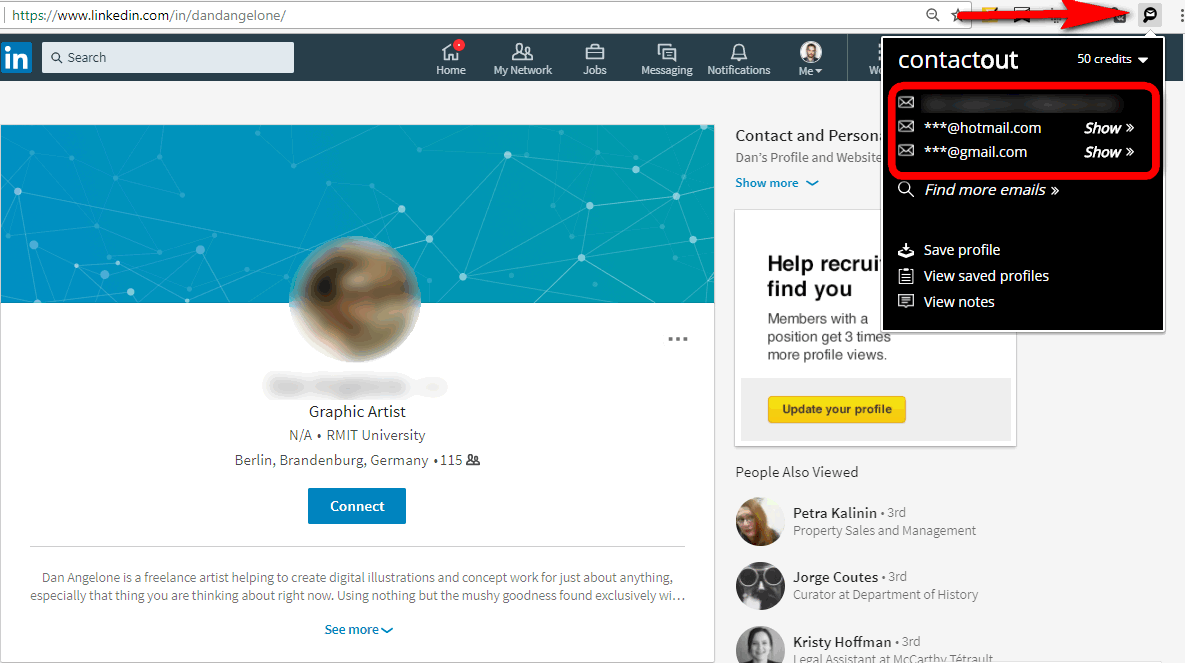Show the hidden hotmail.com email

(1108, 128)
